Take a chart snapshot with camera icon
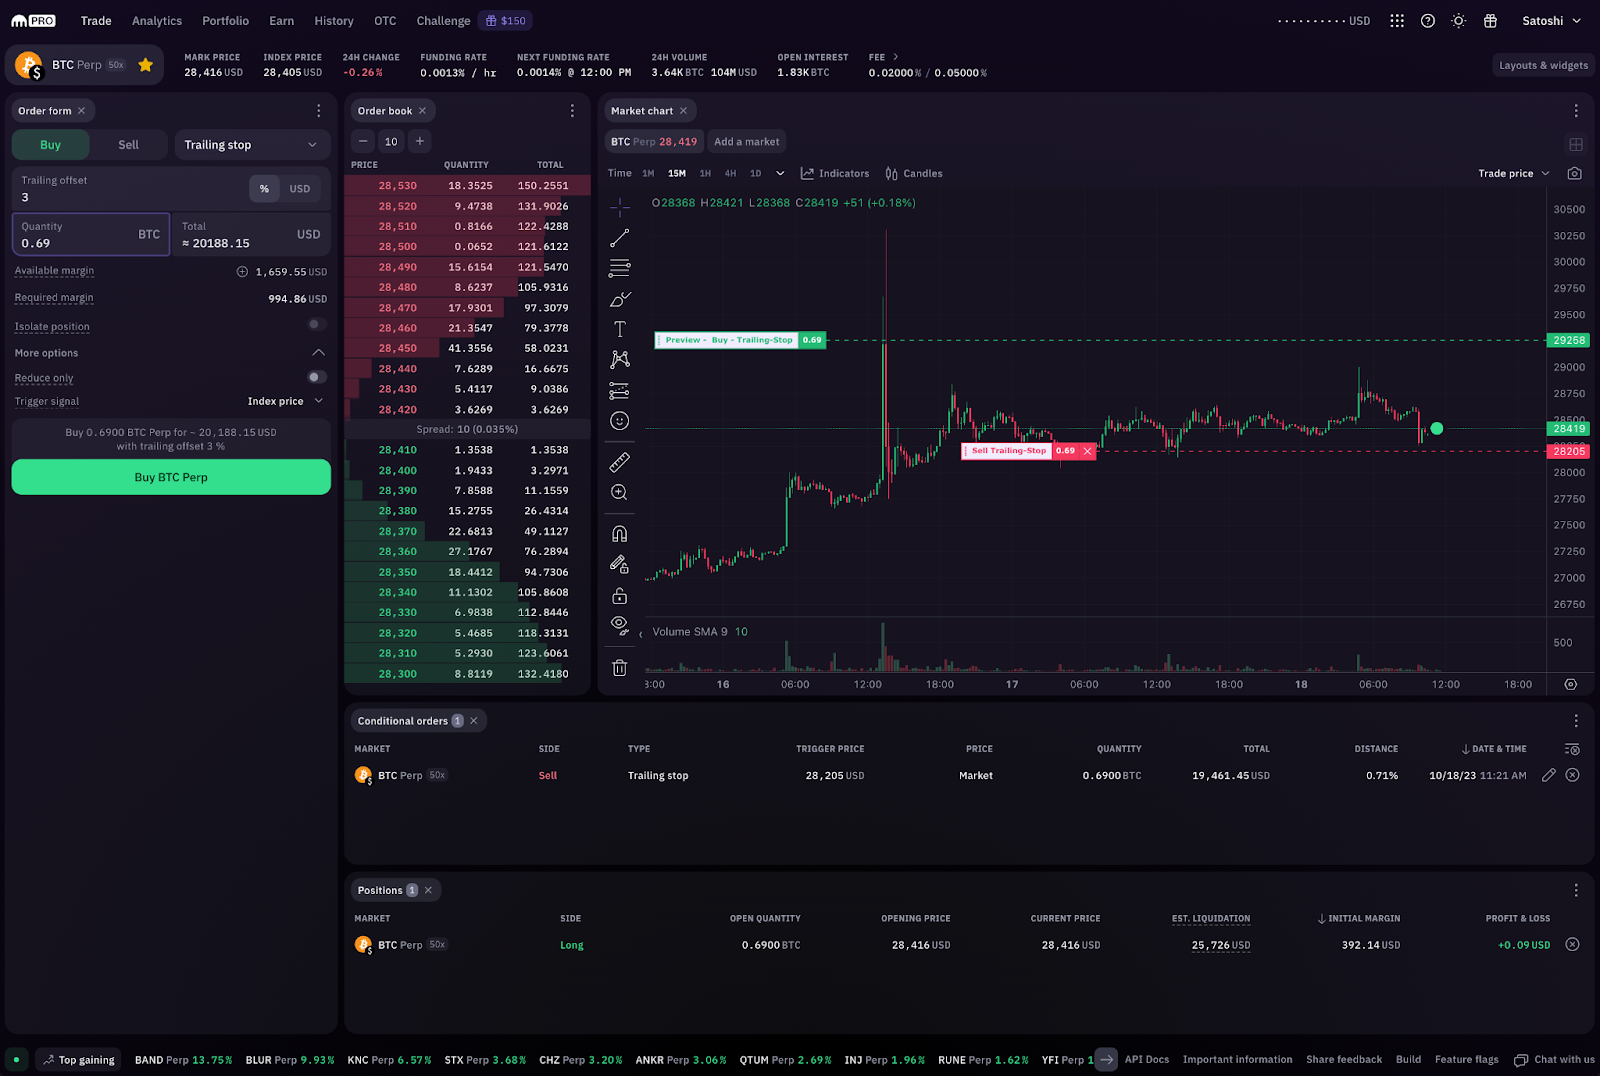 coord(1575,173)
